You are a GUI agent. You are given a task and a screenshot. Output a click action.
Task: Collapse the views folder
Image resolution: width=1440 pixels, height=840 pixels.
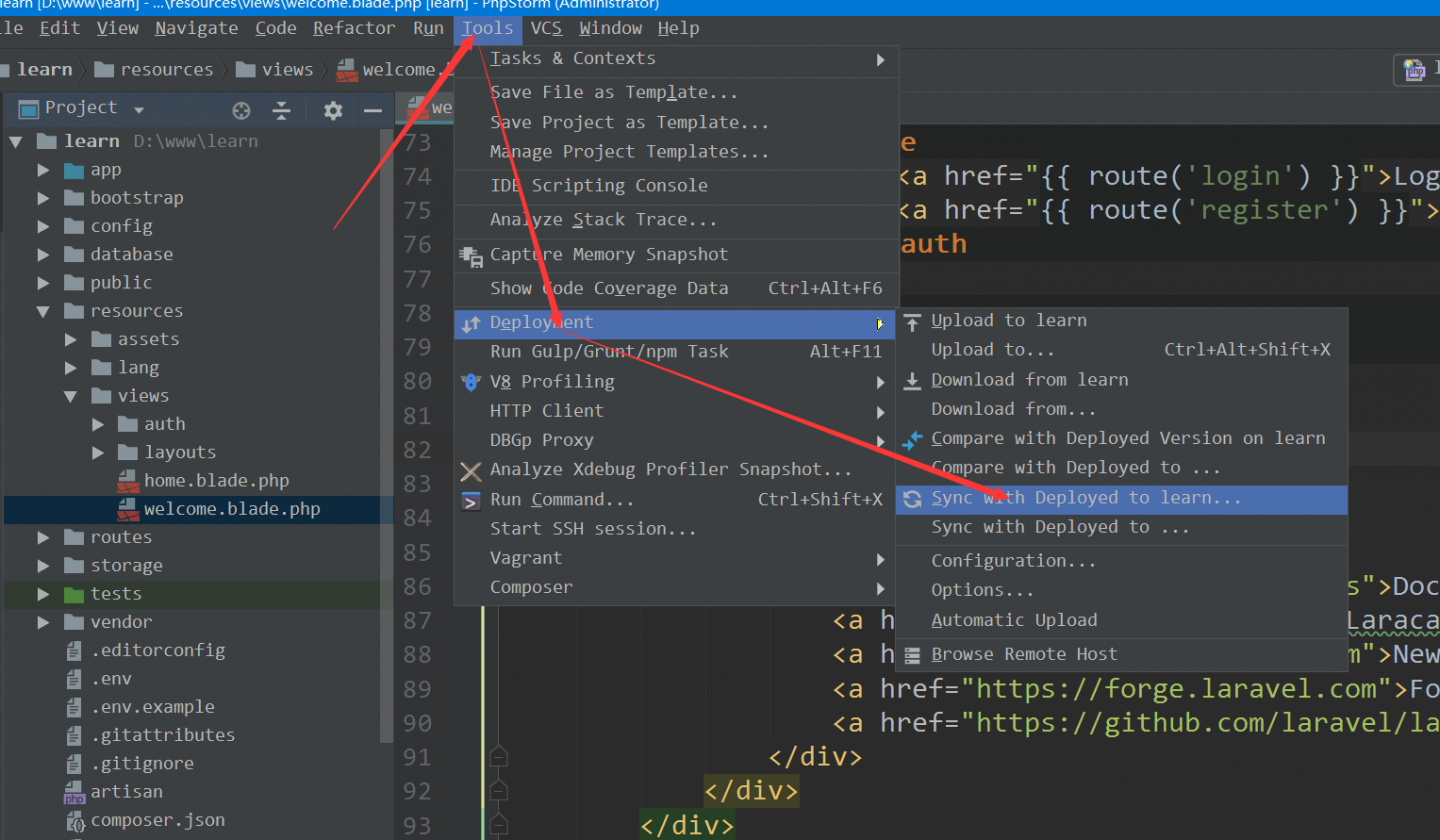pyautogui.click(x=71, y=397)
